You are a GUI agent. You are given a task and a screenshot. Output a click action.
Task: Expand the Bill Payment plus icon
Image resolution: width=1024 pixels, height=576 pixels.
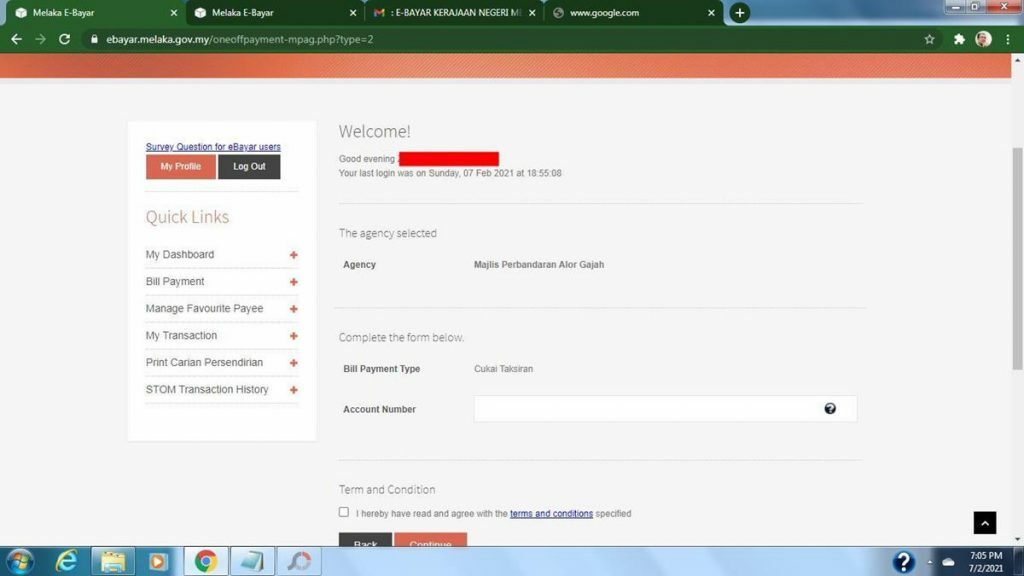tap(293, 282)
